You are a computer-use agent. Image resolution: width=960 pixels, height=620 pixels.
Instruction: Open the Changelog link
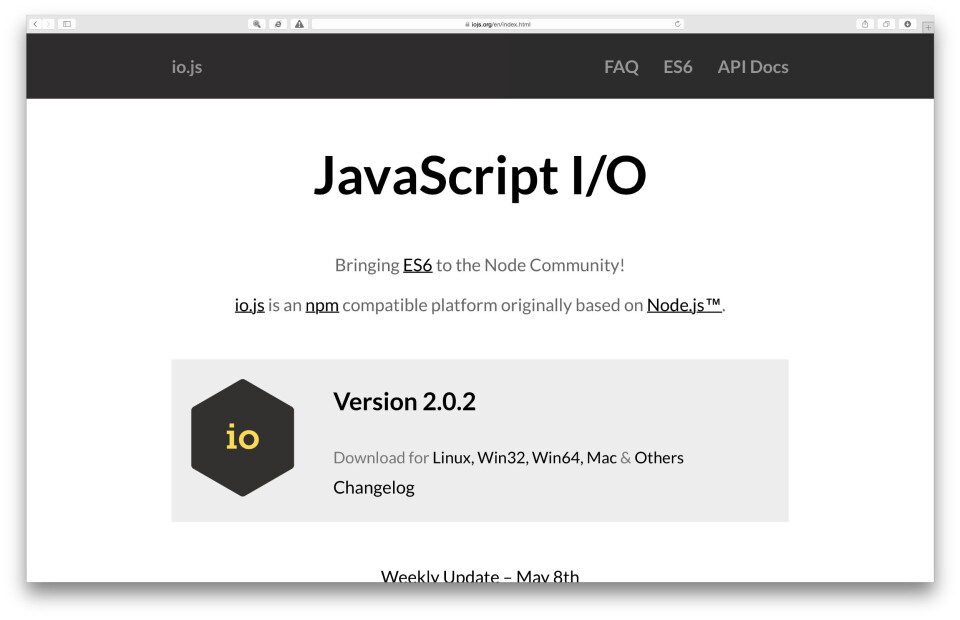pos(373,488)
